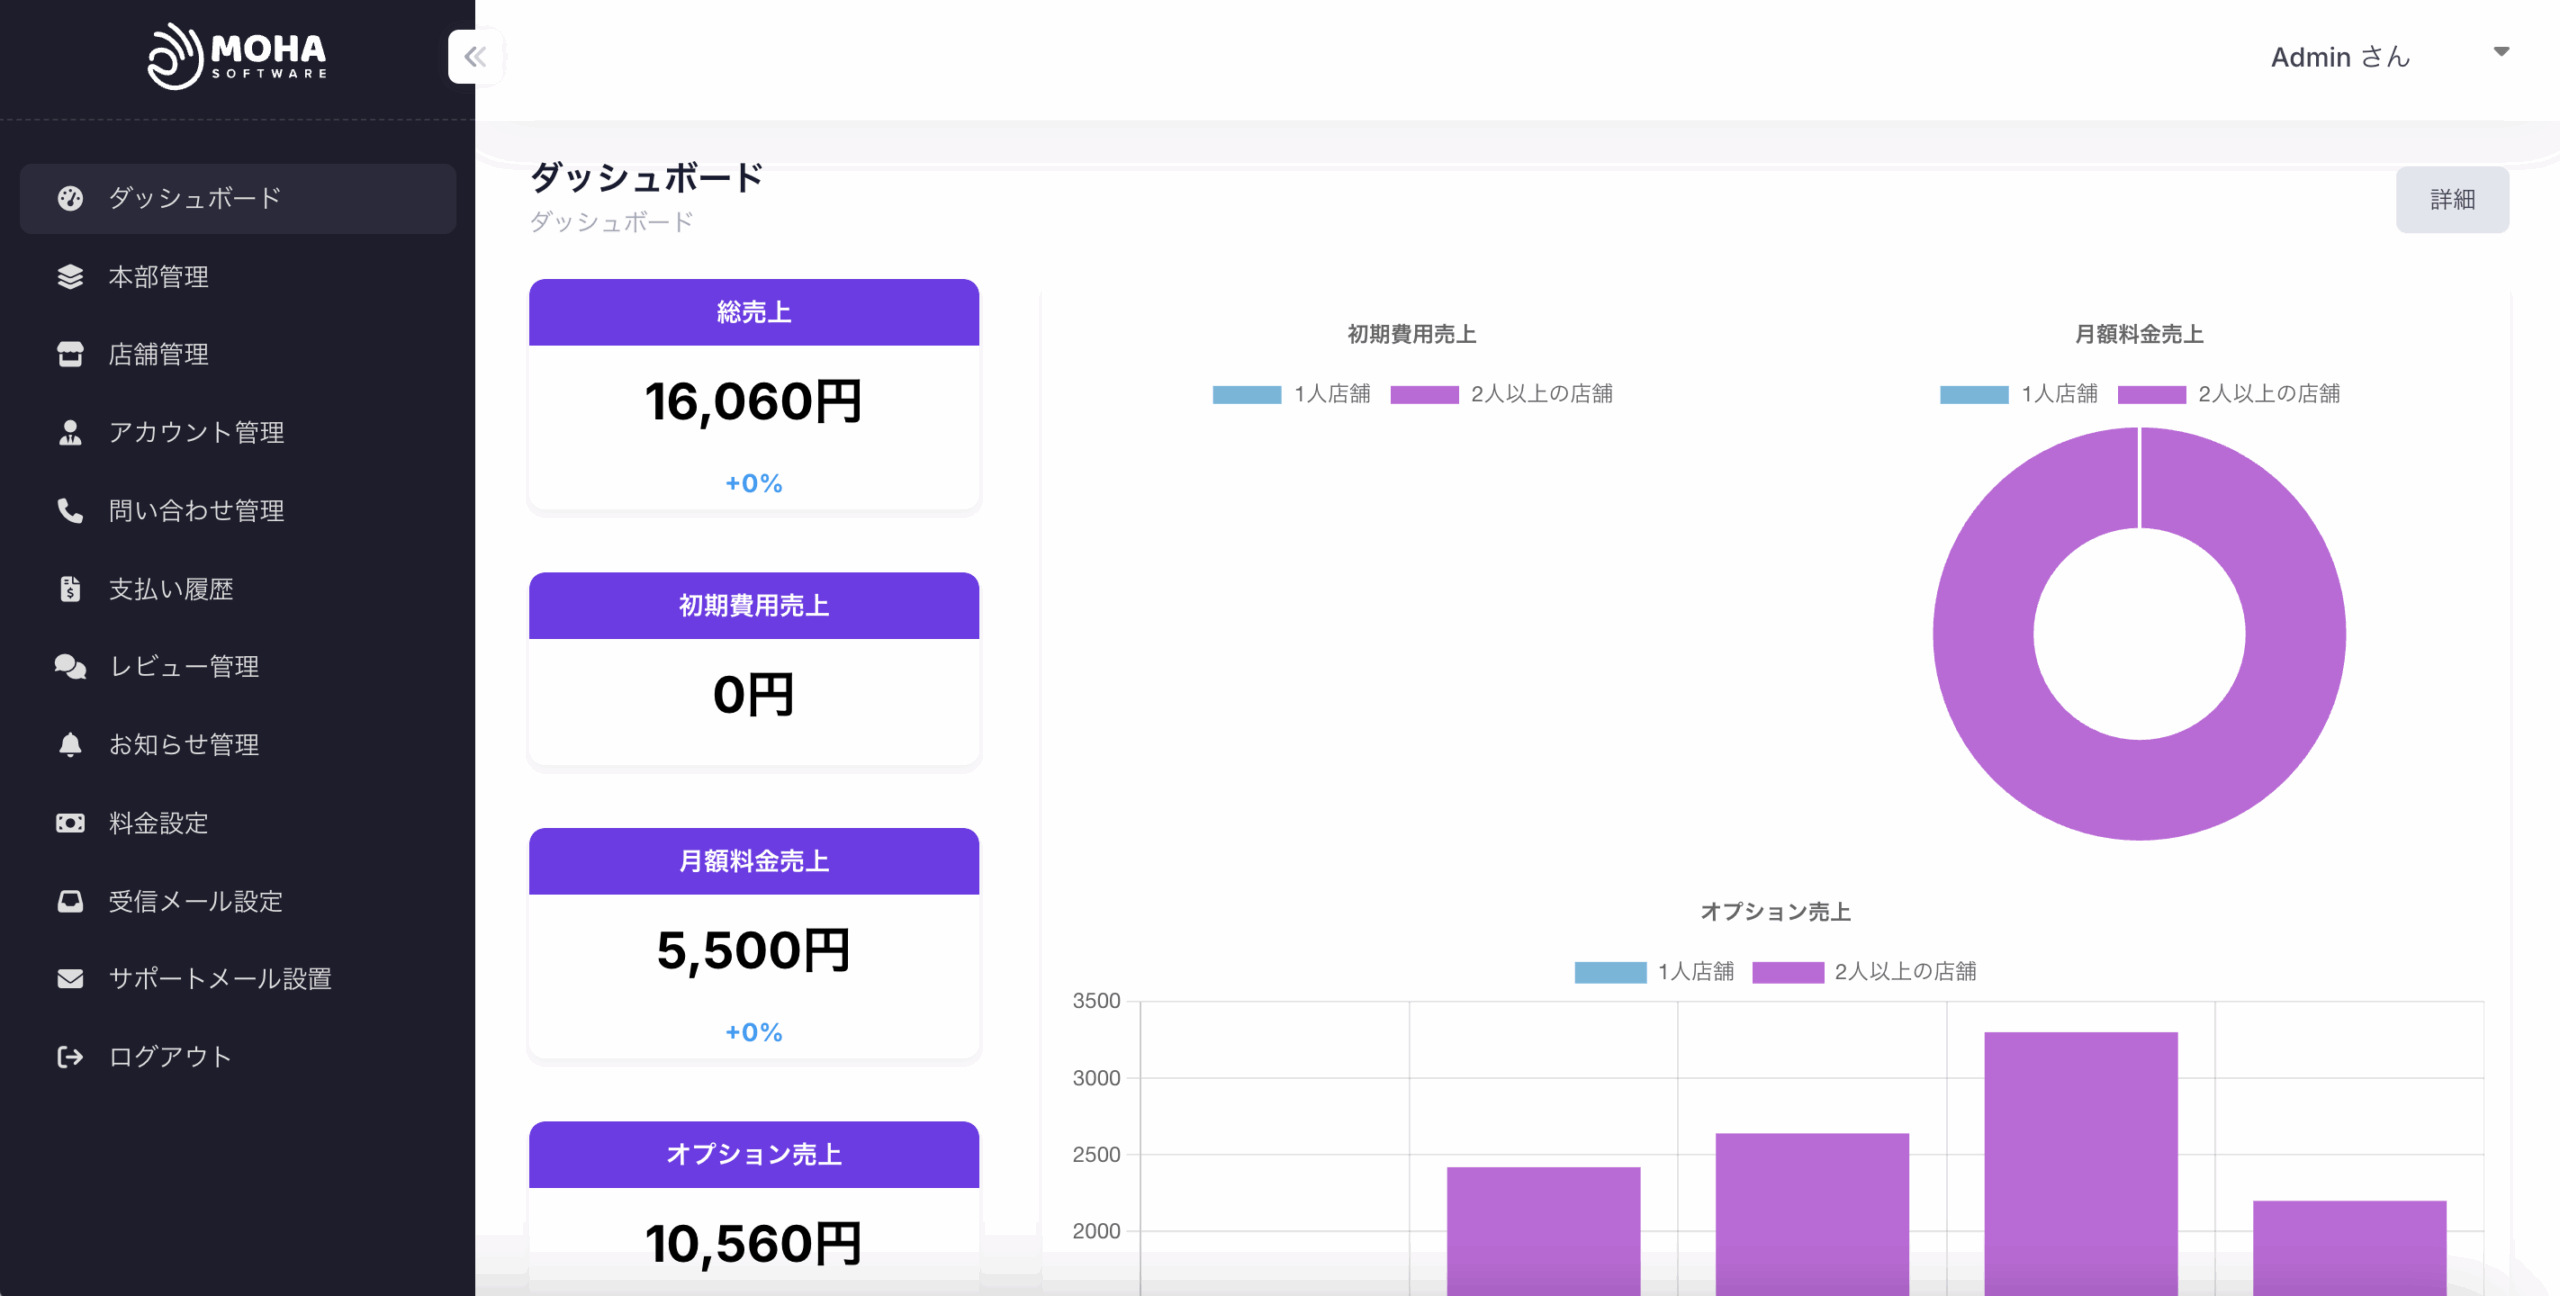Screen dimensions: 2560x1296
Task: Click the user icon beside アカウント管理
Action: pyautogui.click(x=70, y=432)
